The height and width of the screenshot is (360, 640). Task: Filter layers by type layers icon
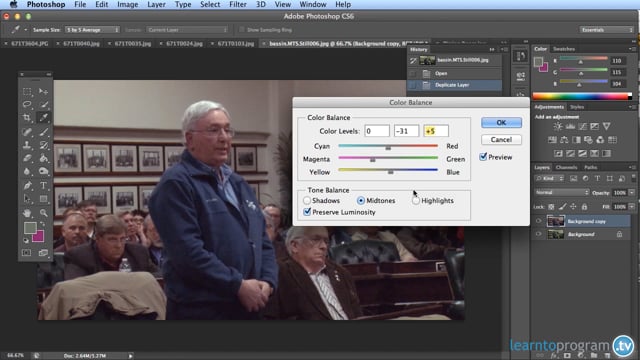(x=597, y=178)
